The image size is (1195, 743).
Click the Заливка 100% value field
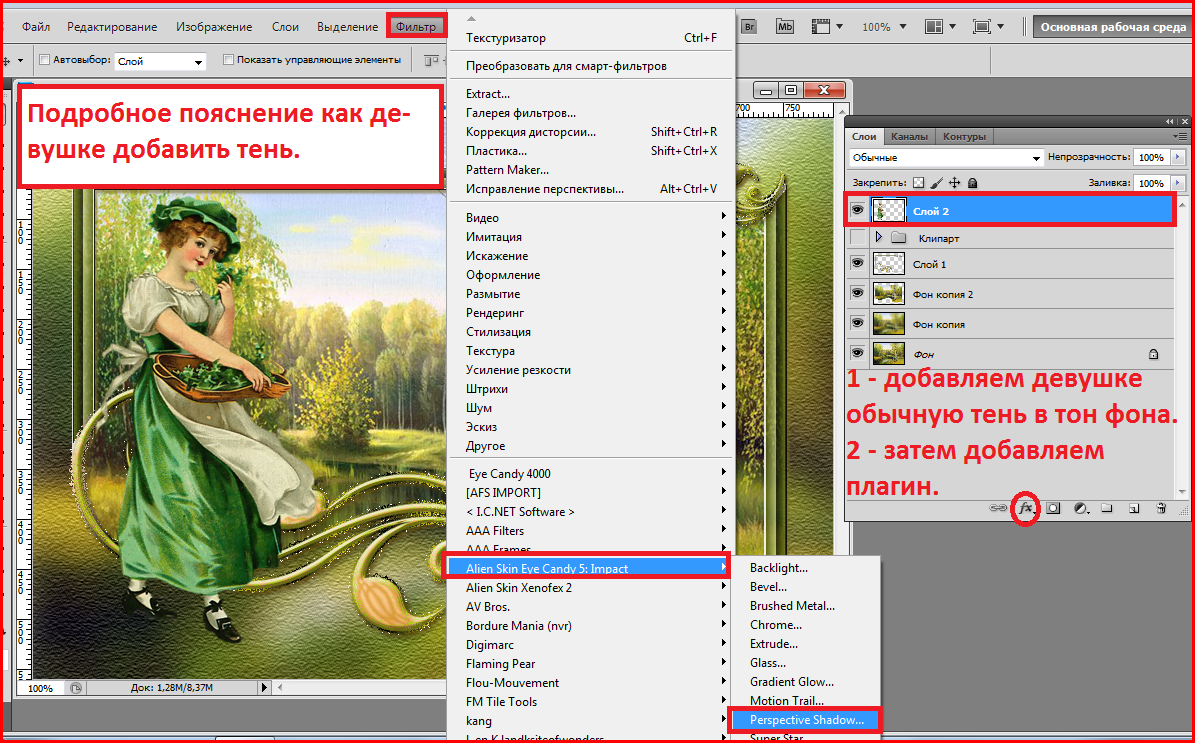tap(1152, 183)
